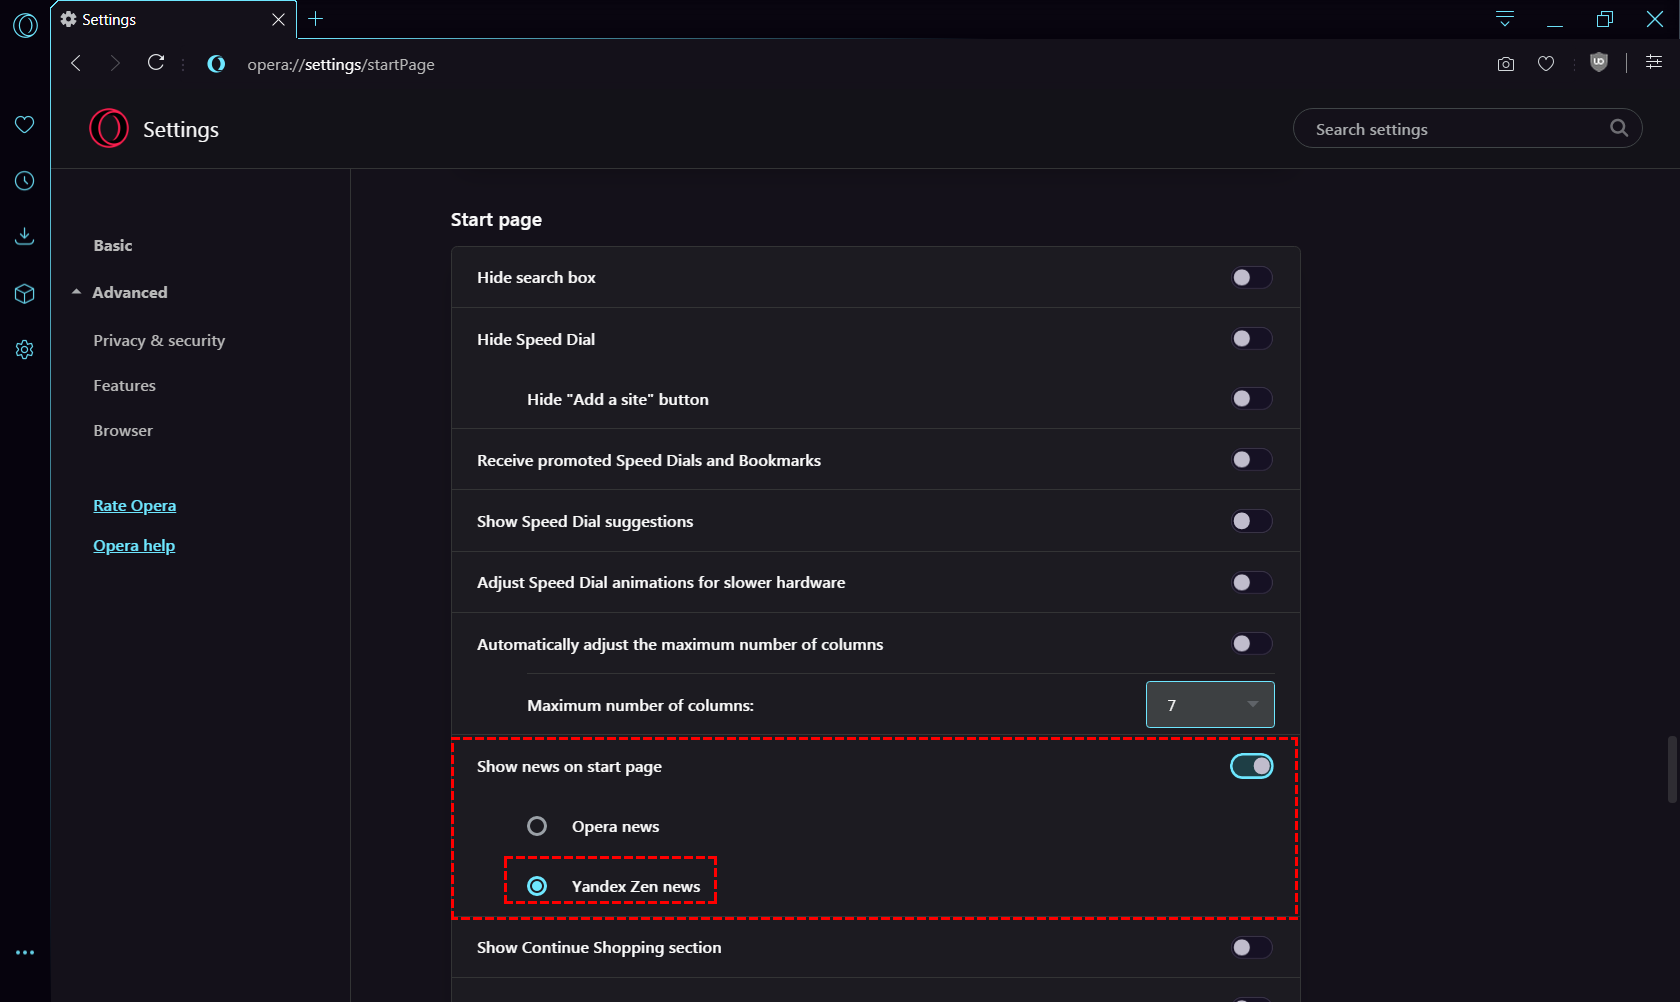Screen dimensions: 1680x1002
Task: Click the Opera site-info icon in the address bar
Action: click(x=216, y=64)
